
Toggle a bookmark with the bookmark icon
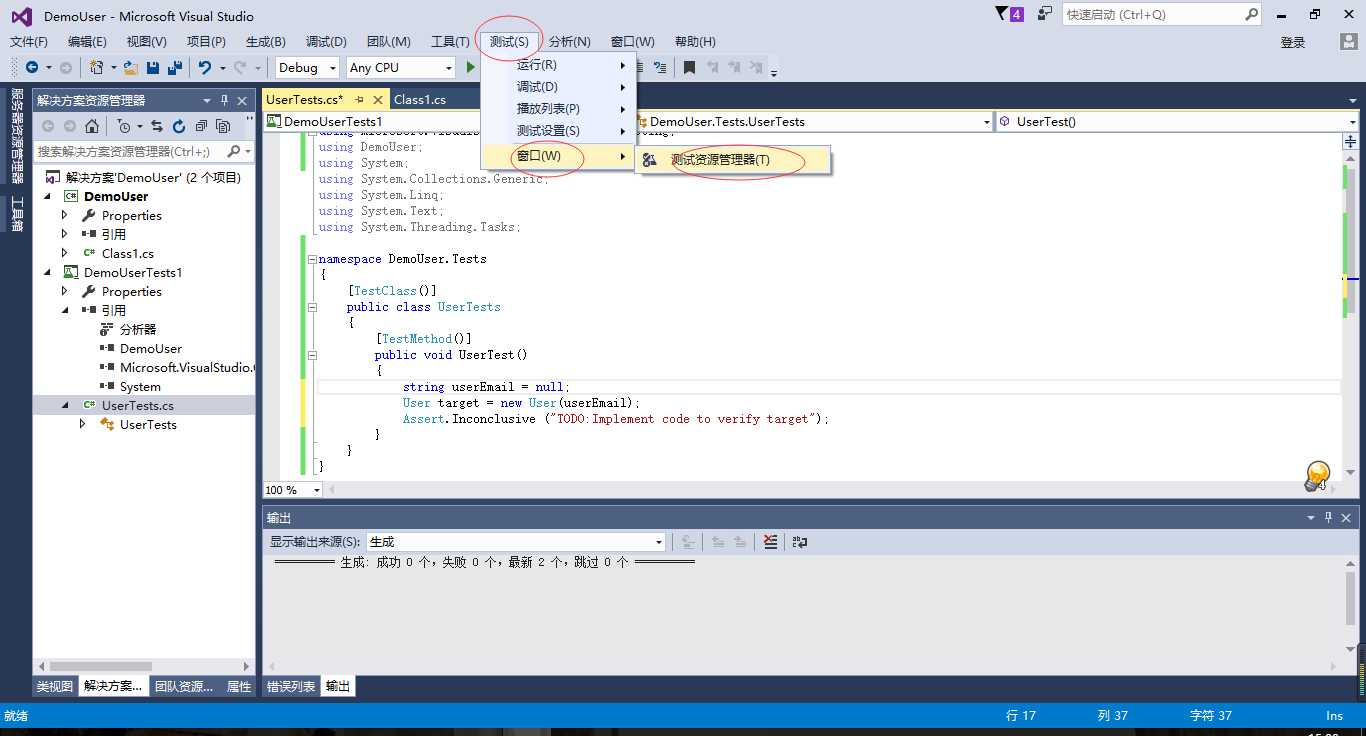(689, 68)
